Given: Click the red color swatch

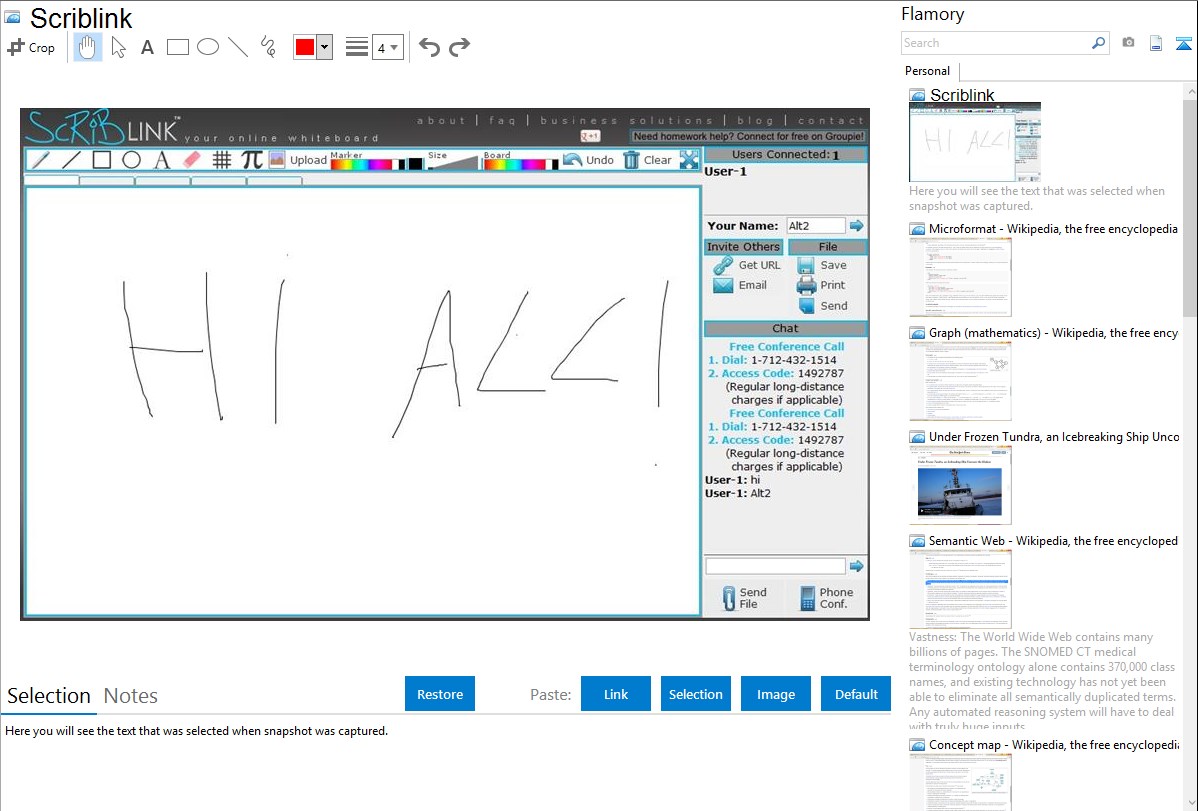Looking at the screenshot, I should point(305,47).
